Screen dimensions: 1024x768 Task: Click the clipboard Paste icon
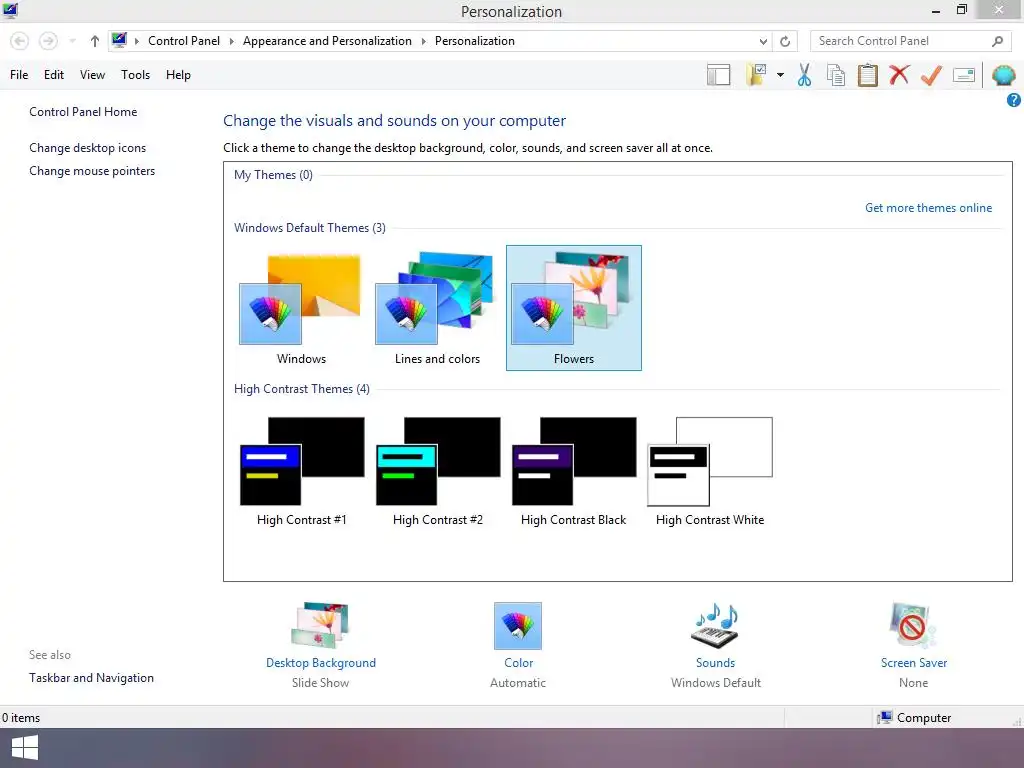(x=867, y=75)
